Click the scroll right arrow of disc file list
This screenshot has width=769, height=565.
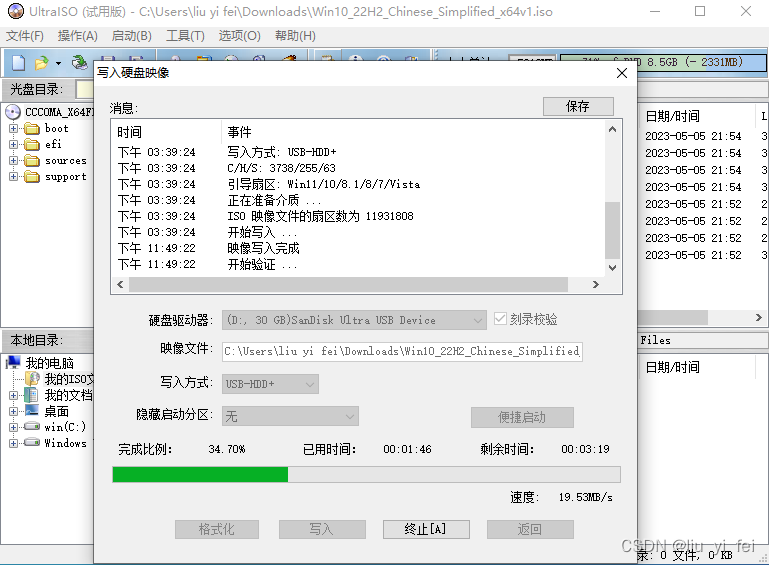click(759, 318)
